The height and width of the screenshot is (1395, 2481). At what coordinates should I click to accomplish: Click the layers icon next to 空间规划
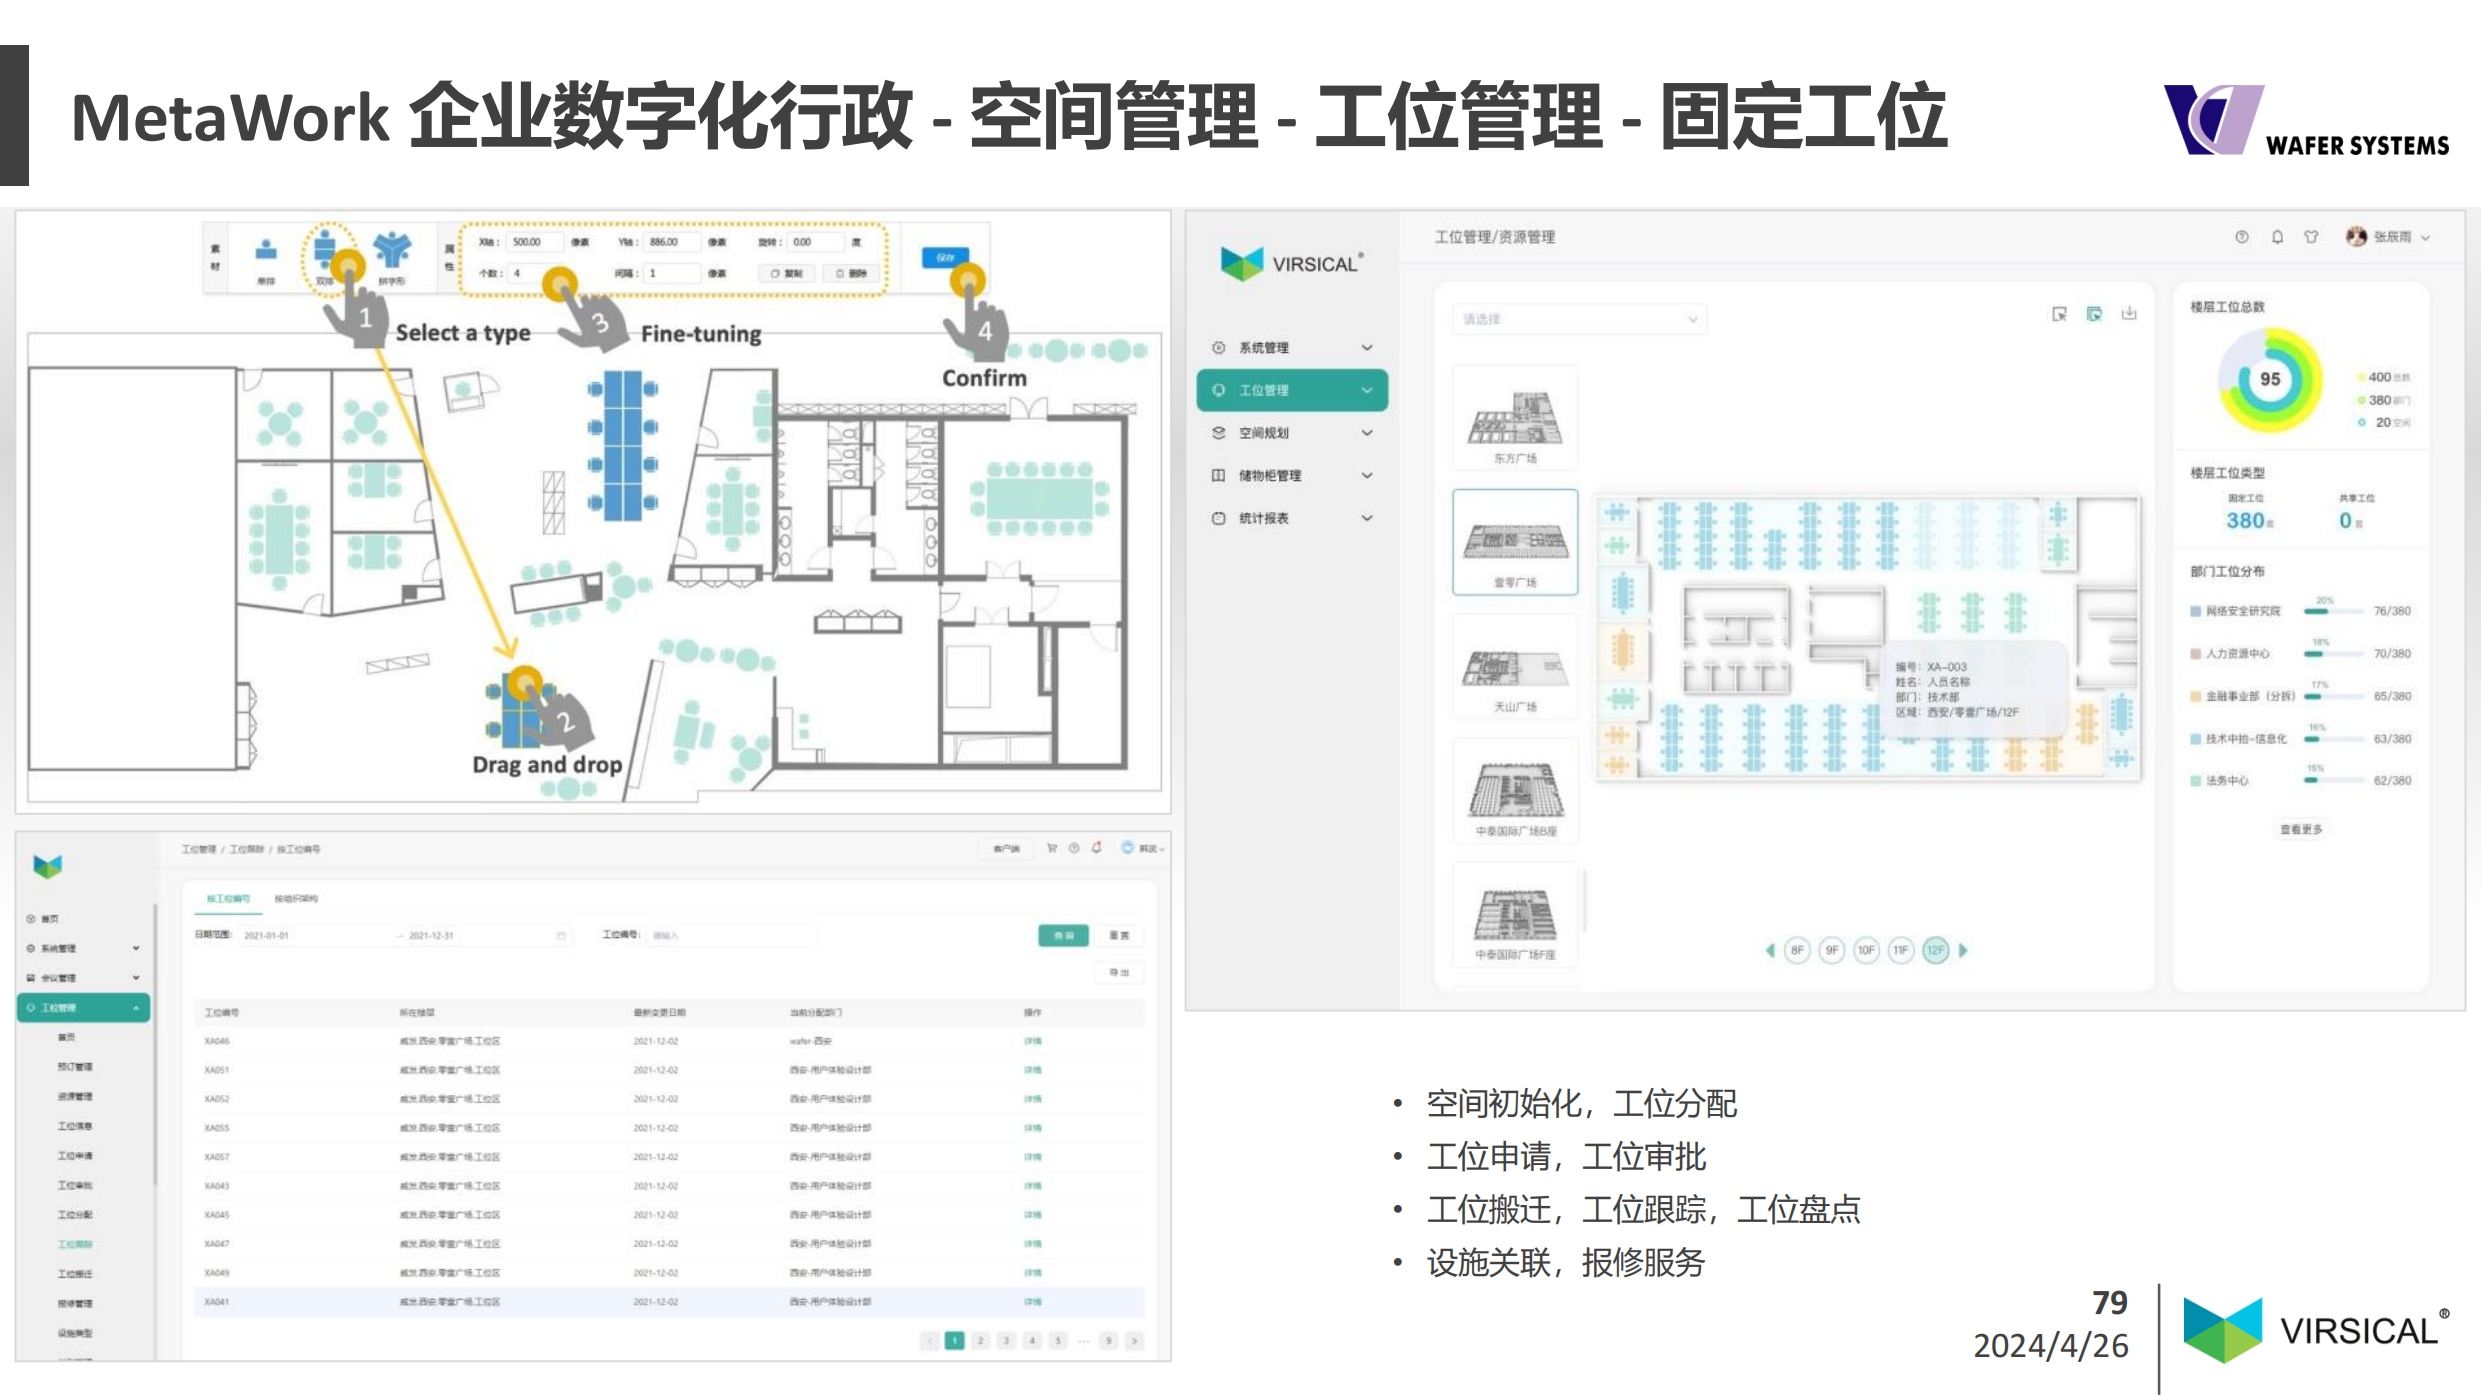click(x=1218, y=433)
